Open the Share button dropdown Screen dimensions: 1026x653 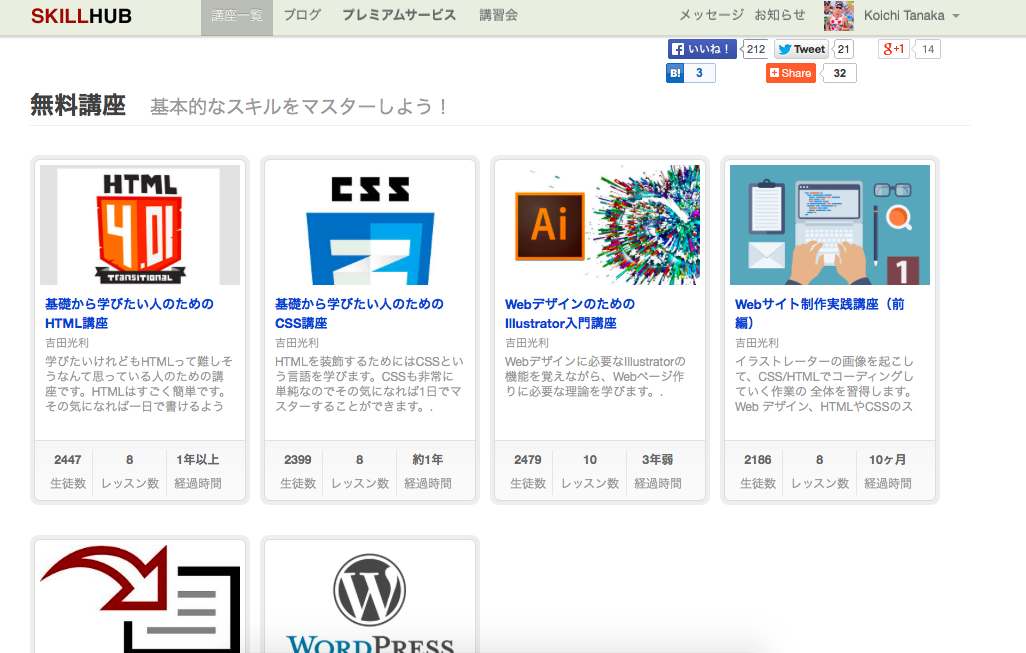(x=790, y=72)
